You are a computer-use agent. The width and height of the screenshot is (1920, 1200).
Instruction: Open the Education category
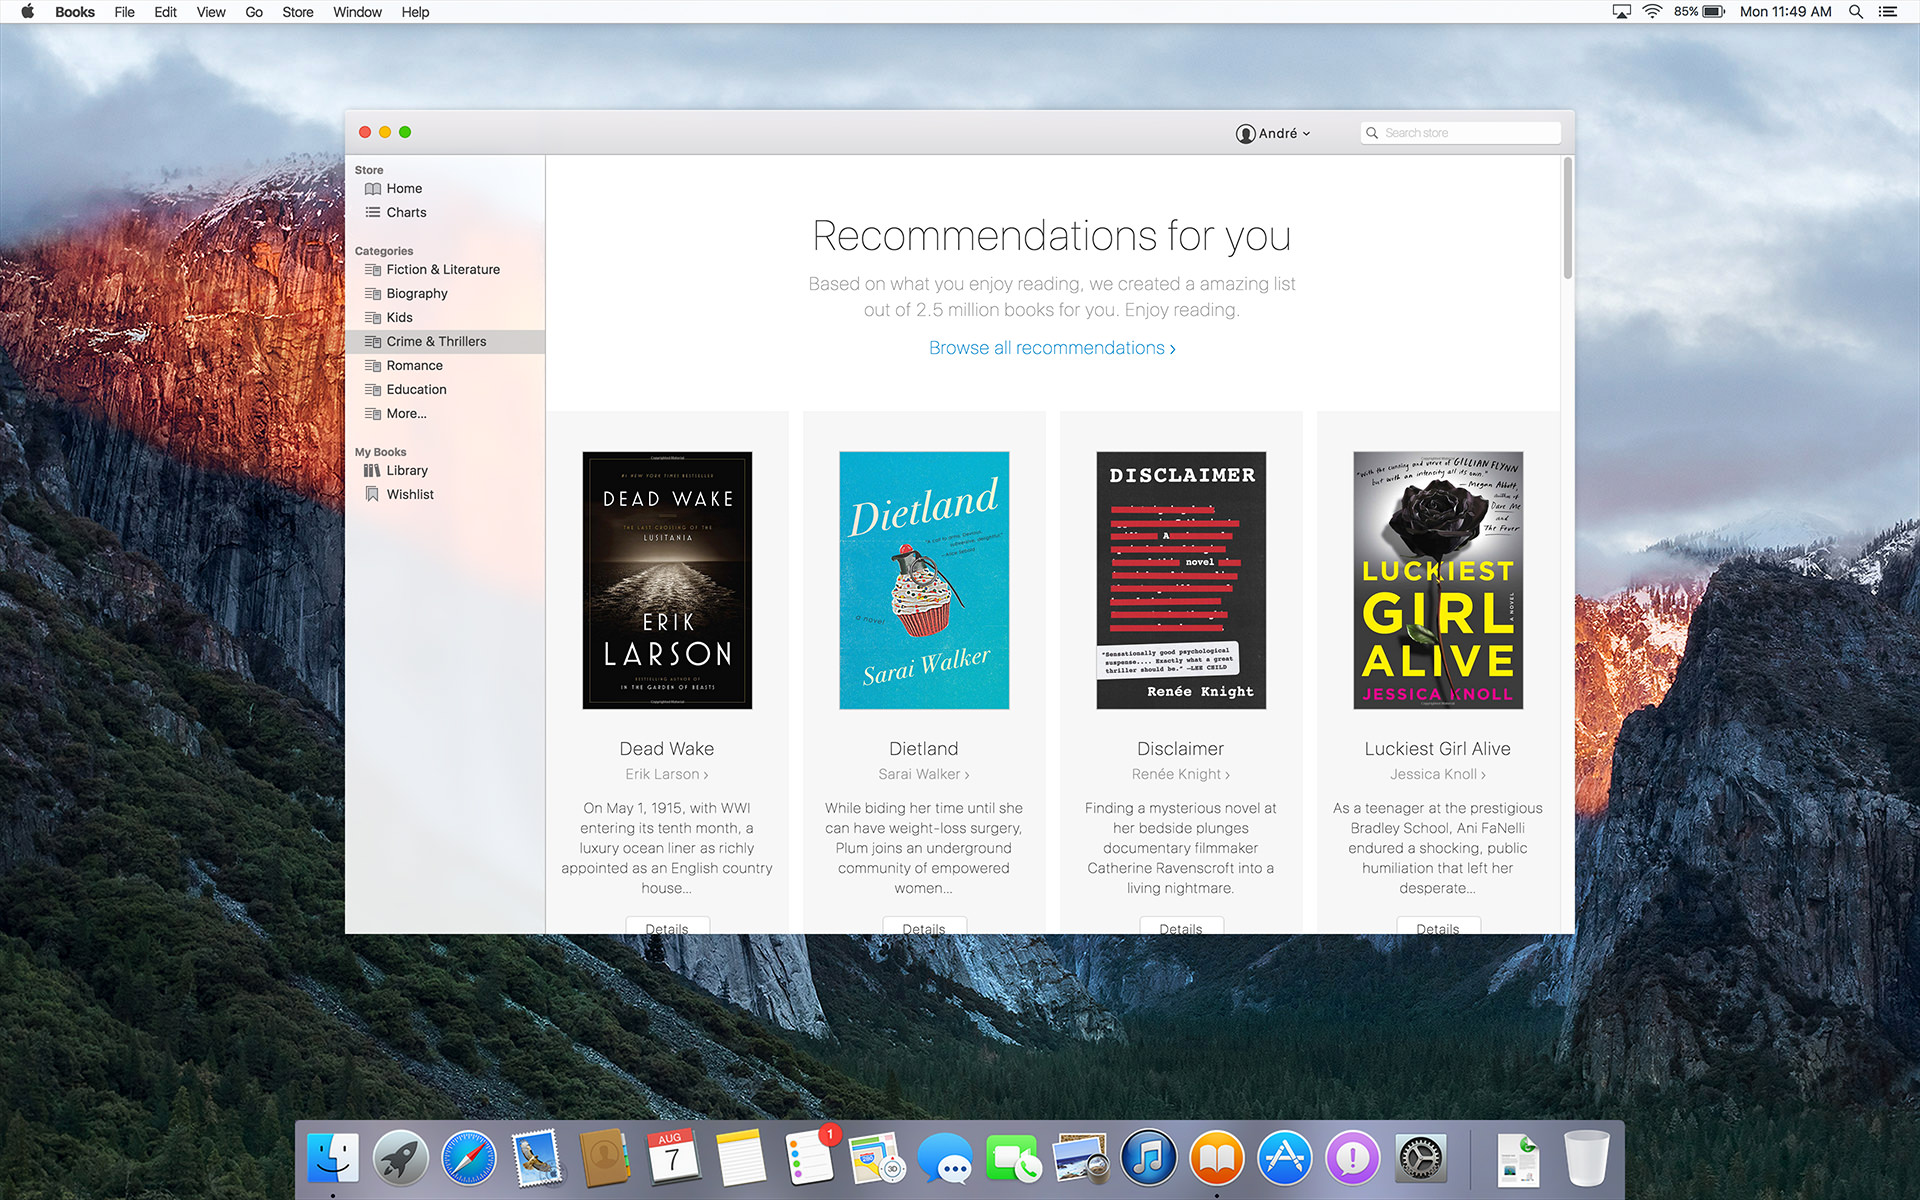445,389
